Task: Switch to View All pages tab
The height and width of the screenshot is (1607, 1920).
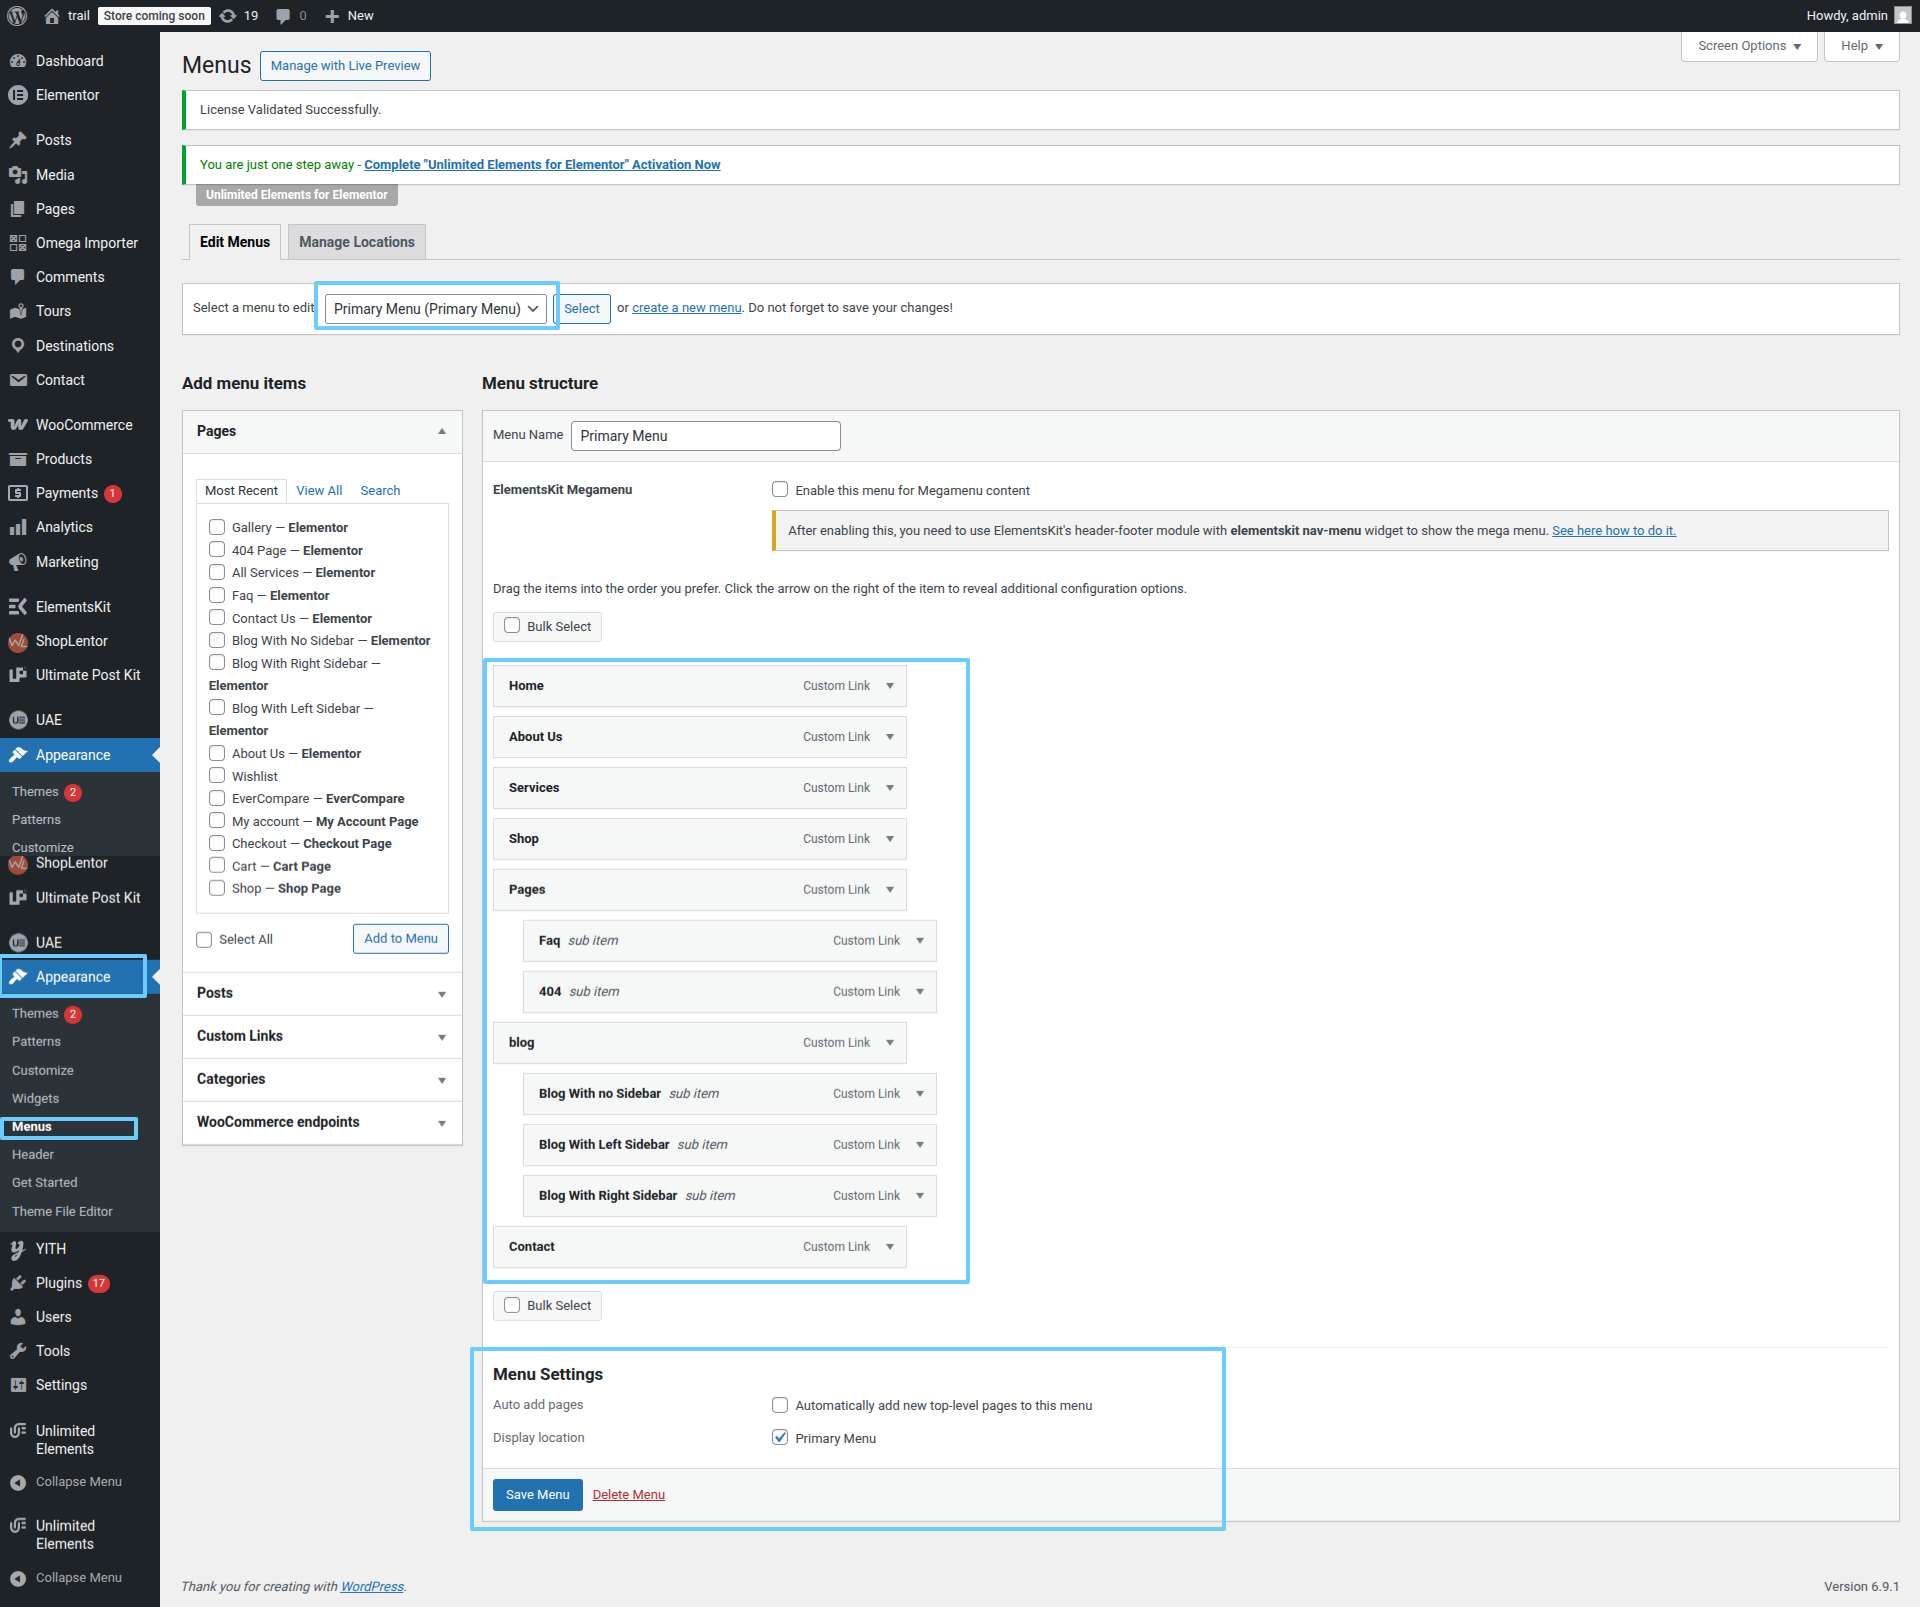Action: [319, 490]
